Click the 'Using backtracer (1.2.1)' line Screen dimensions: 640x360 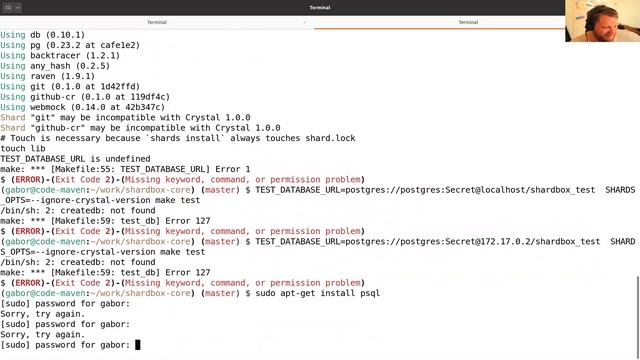point(60,56)
